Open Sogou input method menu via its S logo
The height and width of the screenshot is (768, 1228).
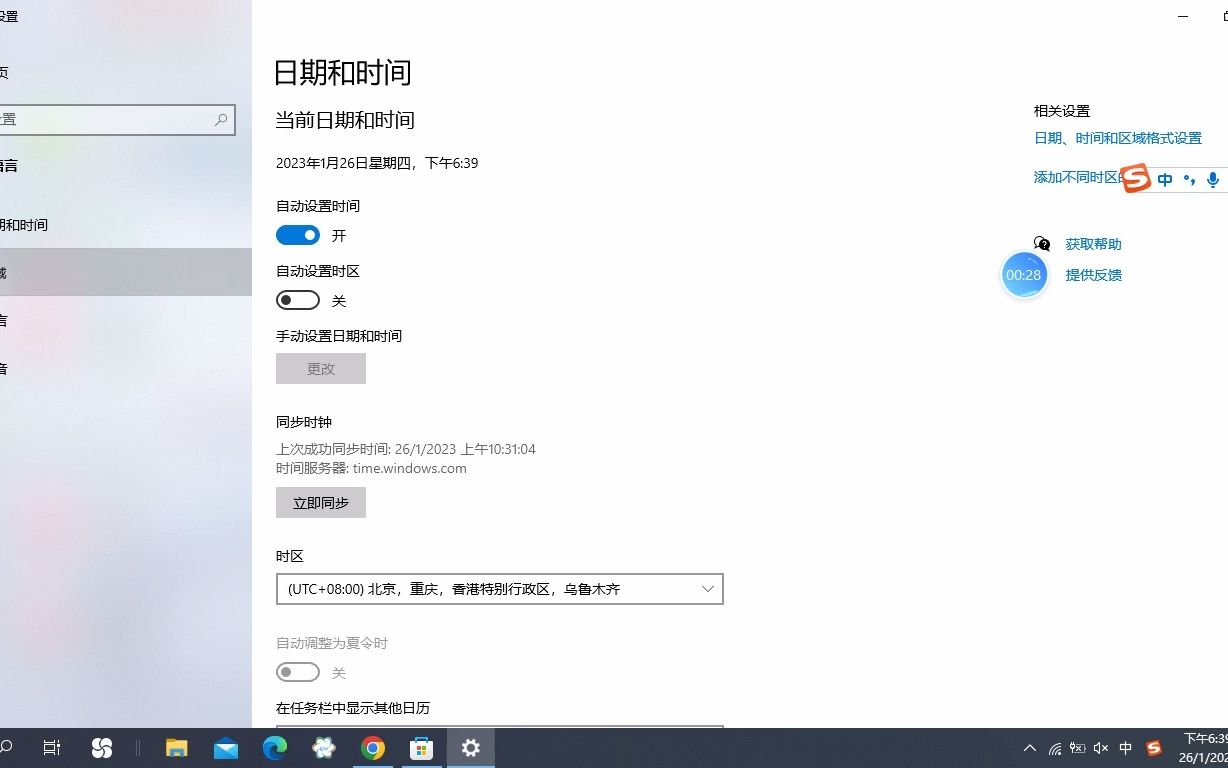pyautogui.click(x=1135, y=179)
